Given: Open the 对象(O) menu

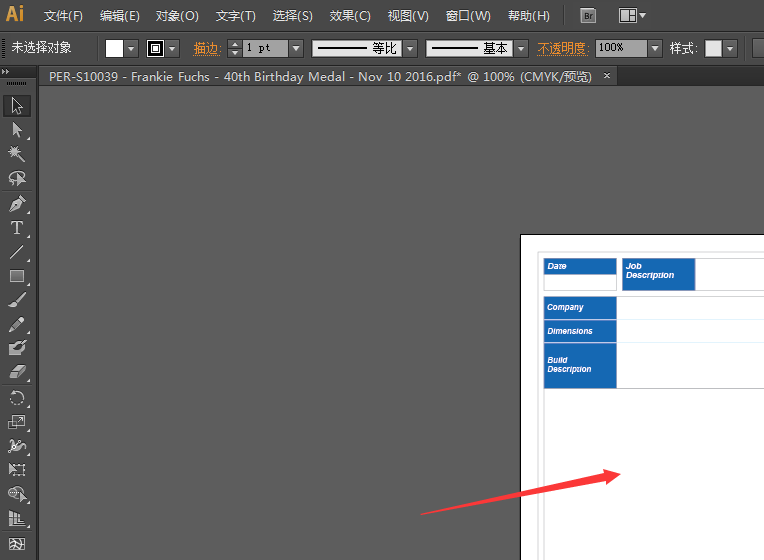Looking at the screenshot, I should tap(177, 16).
